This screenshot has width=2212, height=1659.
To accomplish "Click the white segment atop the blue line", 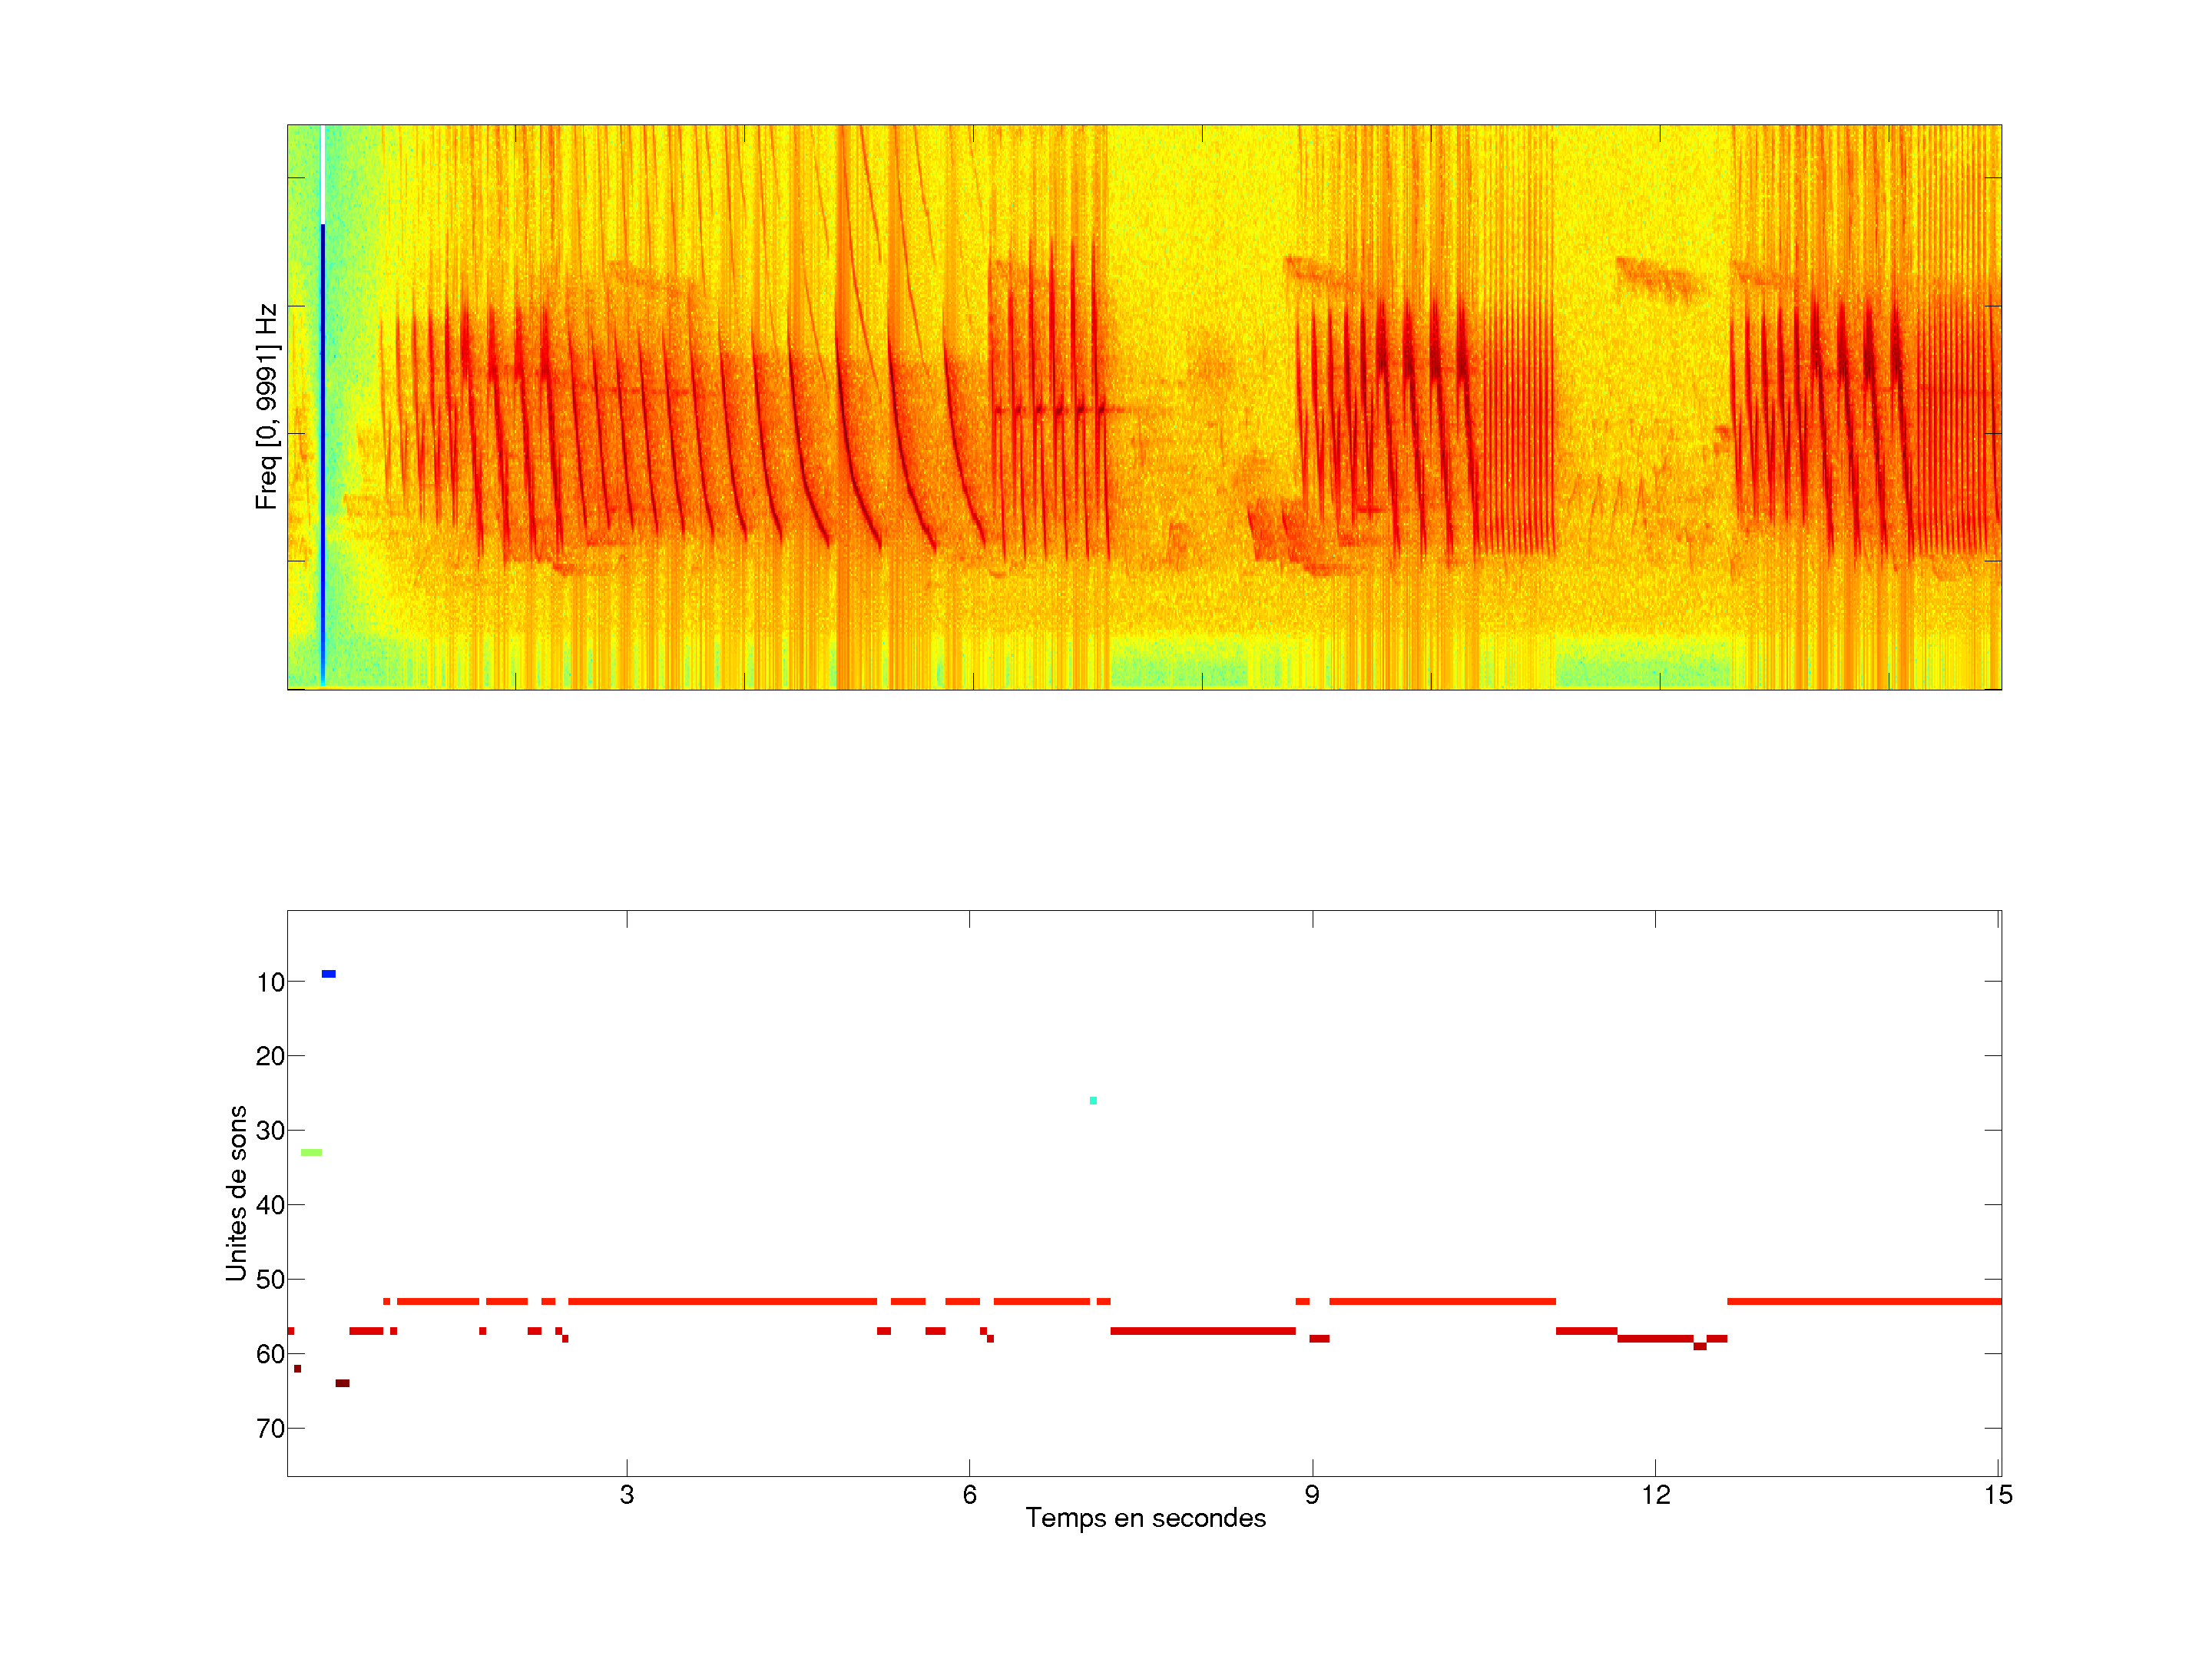I will pyautogui.click(x=322, y=174).
